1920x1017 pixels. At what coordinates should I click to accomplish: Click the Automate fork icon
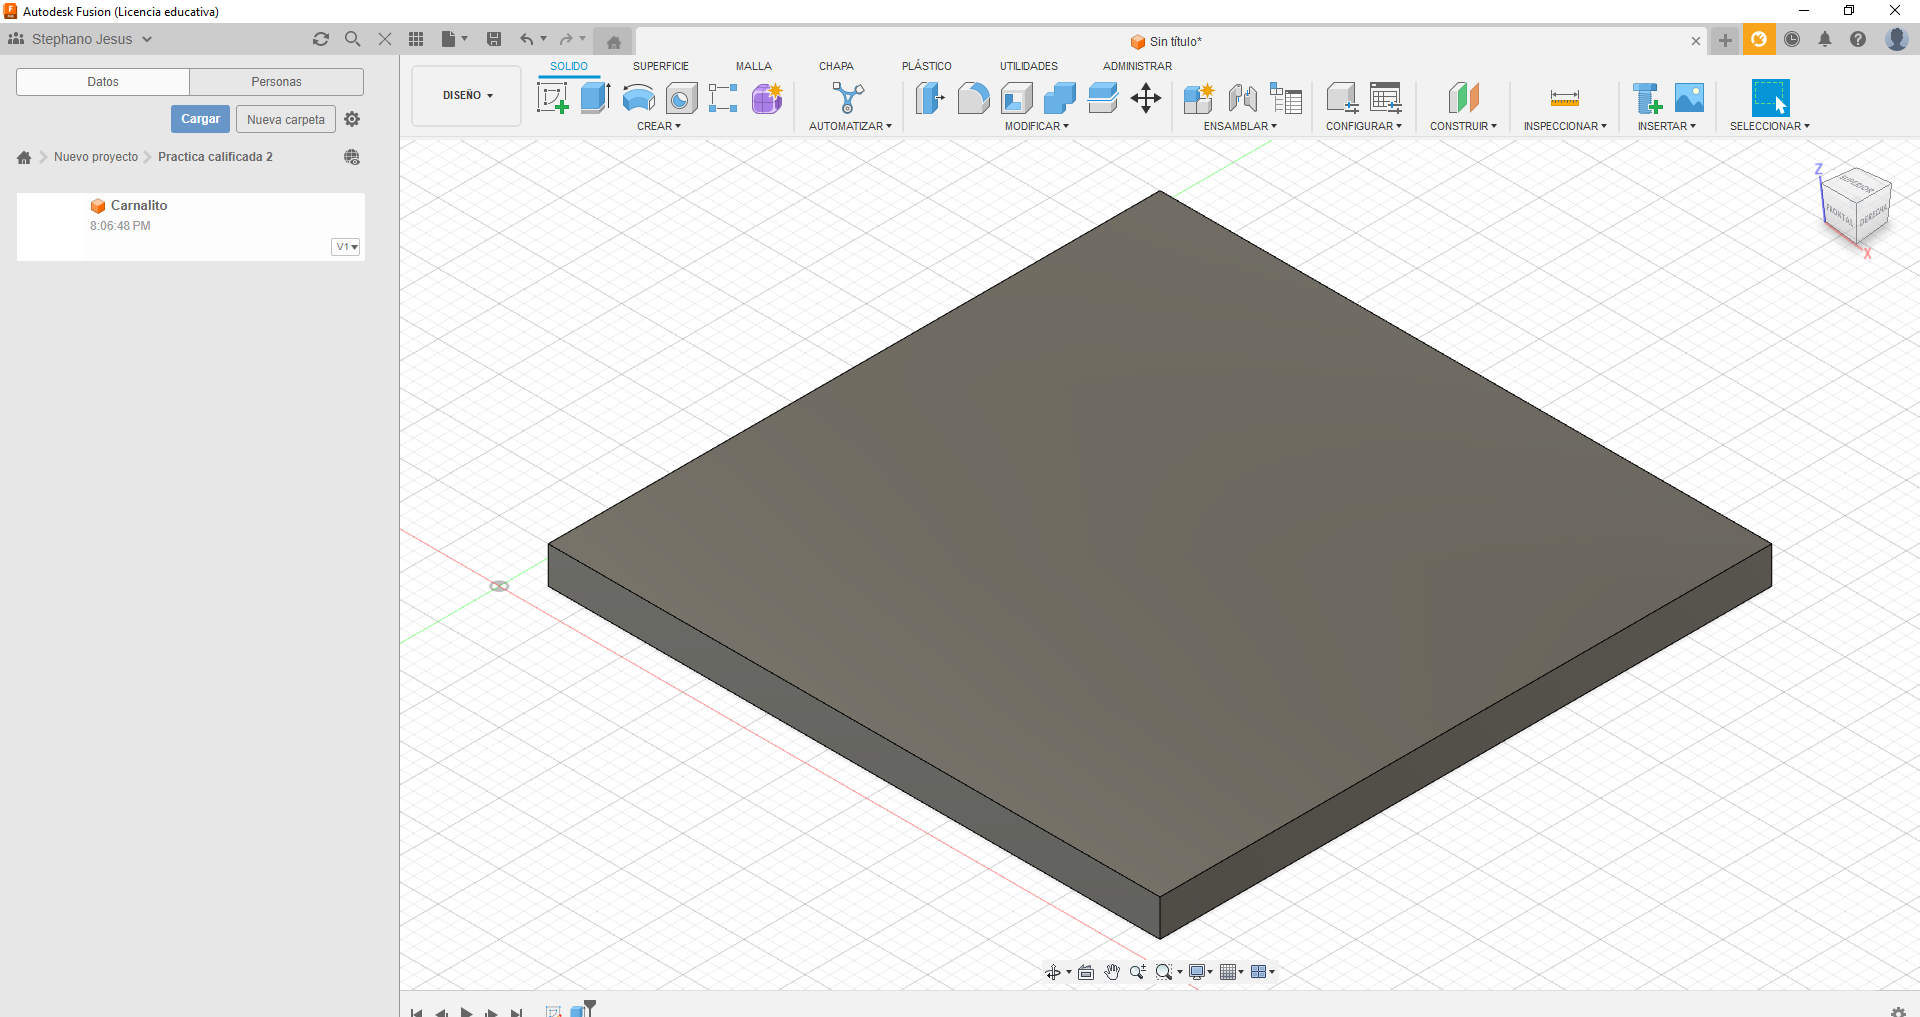coord(848,98)
